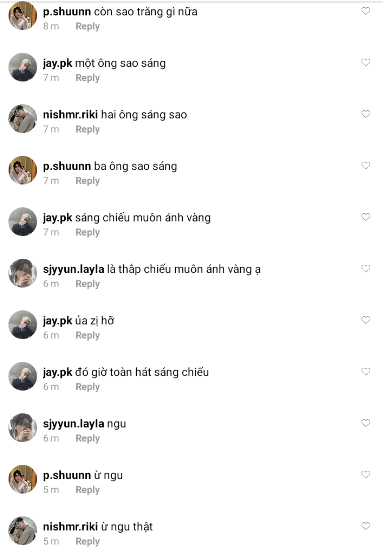
Task: Like sjyyun.layla's "ngu" comment
Action: pyautogui.click(x=366, y=423)
